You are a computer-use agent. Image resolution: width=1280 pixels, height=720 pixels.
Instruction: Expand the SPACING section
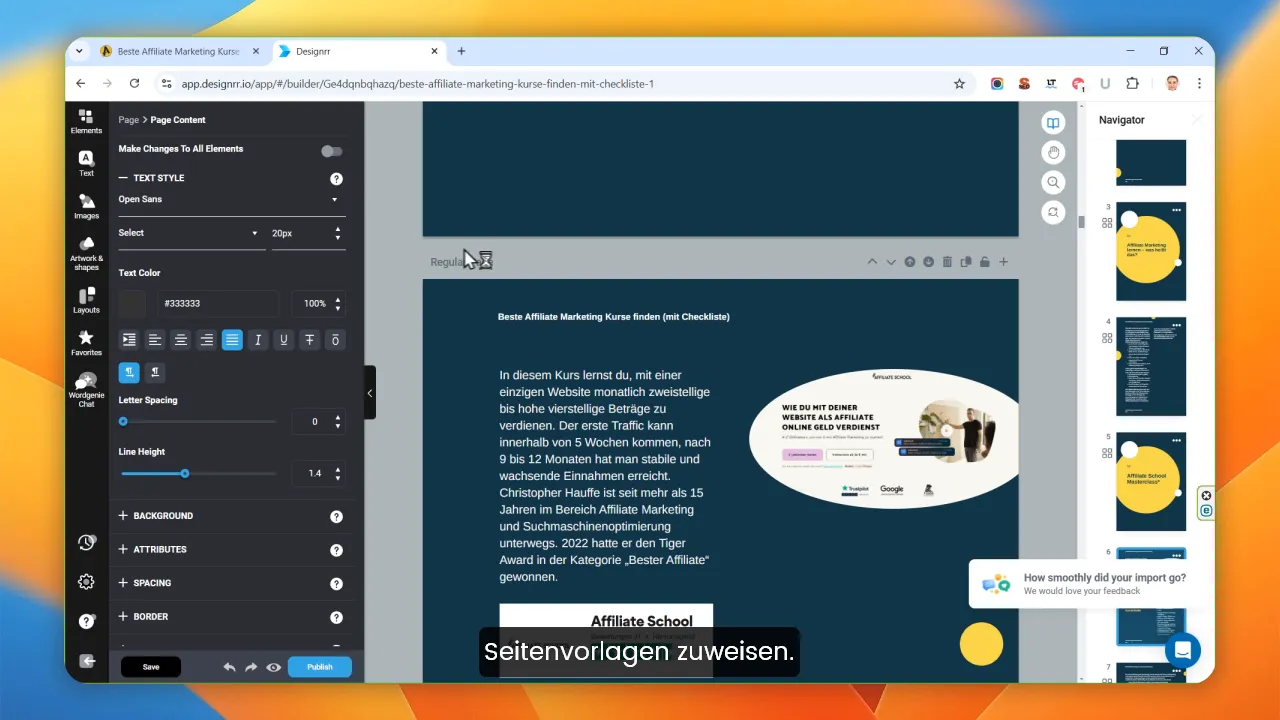[x=145, y=583]
